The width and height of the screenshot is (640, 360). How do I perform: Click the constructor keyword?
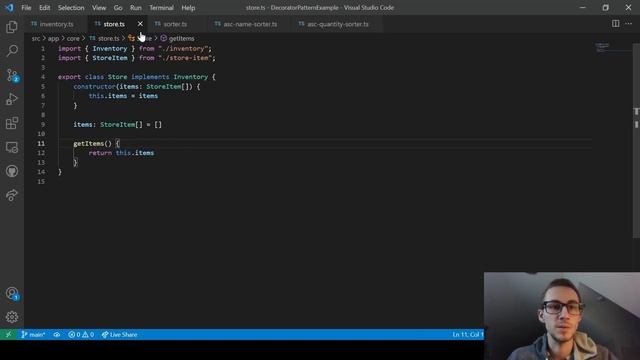pyautogui.click(x=94, y=87)
